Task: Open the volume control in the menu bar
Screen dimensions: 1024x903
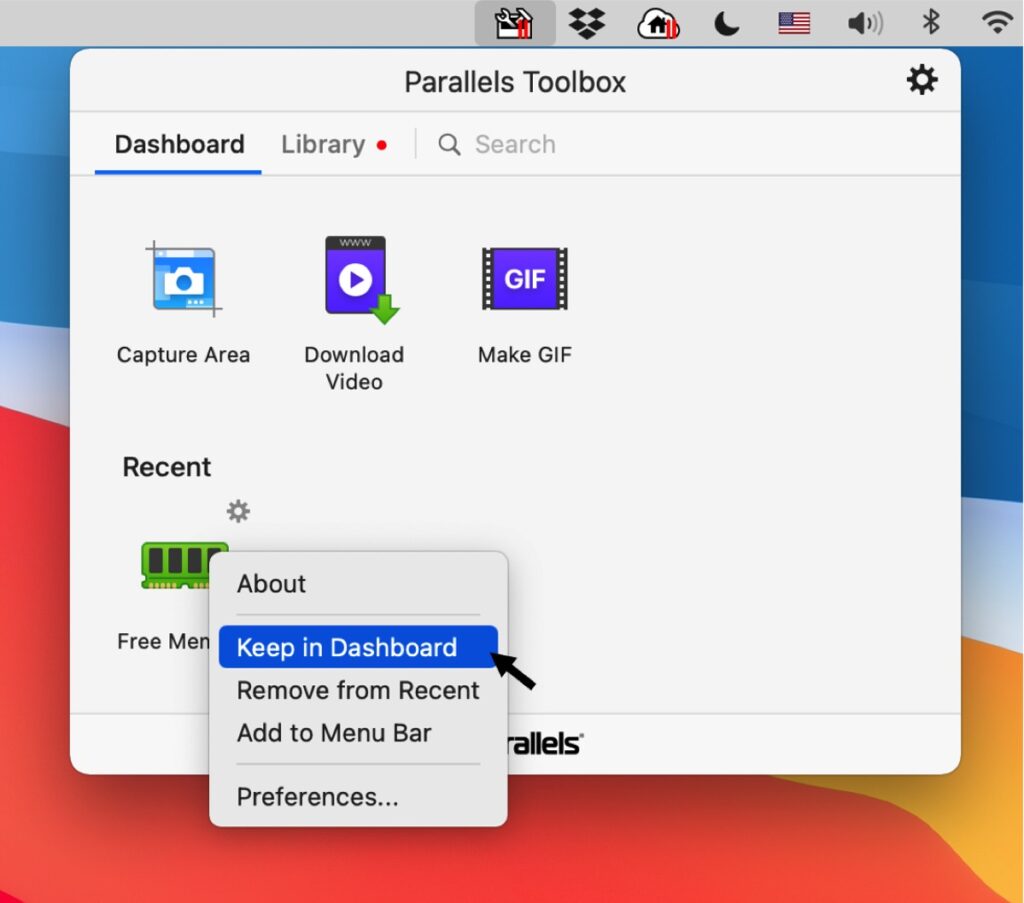Action: pyautogui.click(x=864, y=22)
